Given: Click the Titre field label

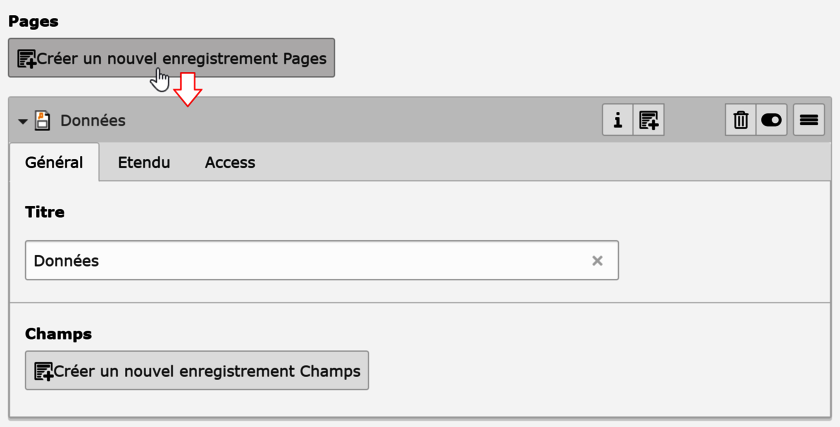Looking at the screenshot, I should pyautogui.click(x=44, y=213).
